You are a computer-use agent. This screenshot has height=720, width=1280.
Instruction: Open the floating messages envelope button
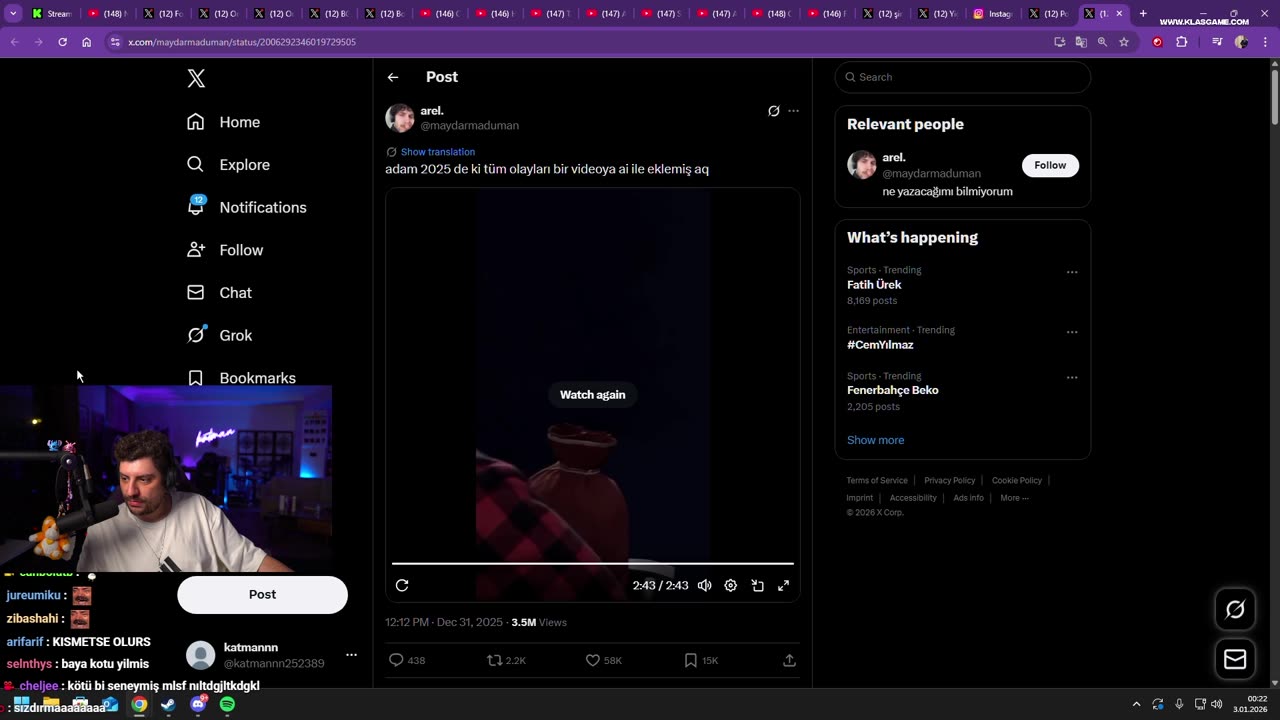pos(1235,660)
